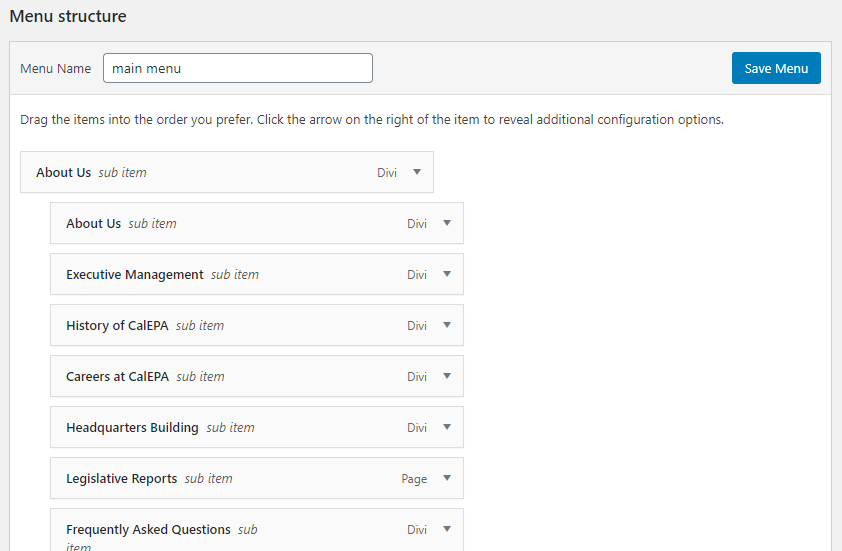This screenshot has width=842, height=551.
Task: Open Headquarters Building dropdown arrow
Action: (447, 427)
